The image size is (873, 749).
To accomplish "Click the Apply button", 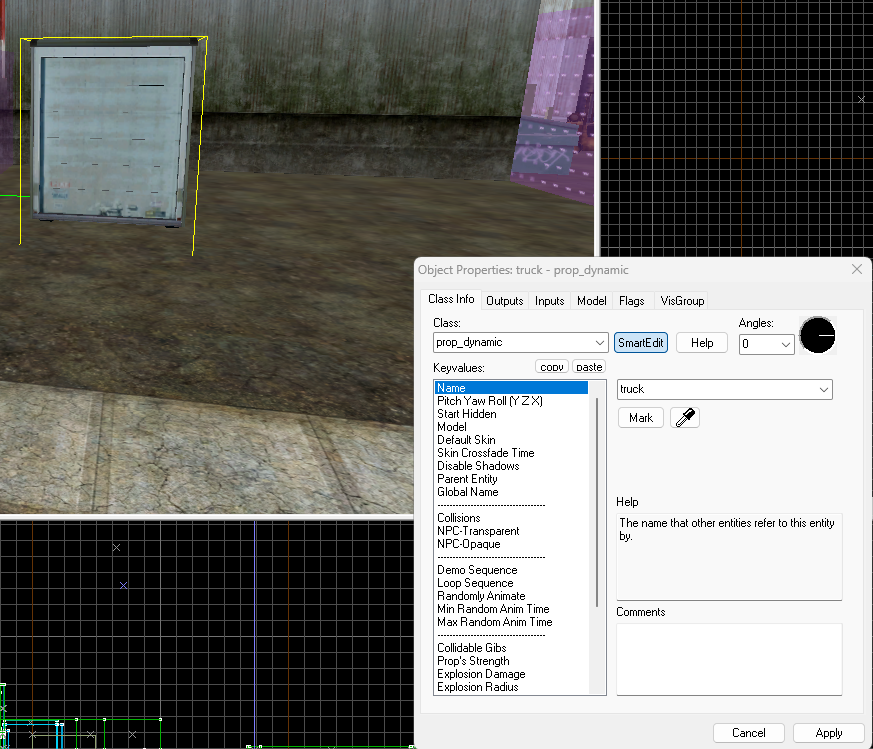I will click(828, 733).
